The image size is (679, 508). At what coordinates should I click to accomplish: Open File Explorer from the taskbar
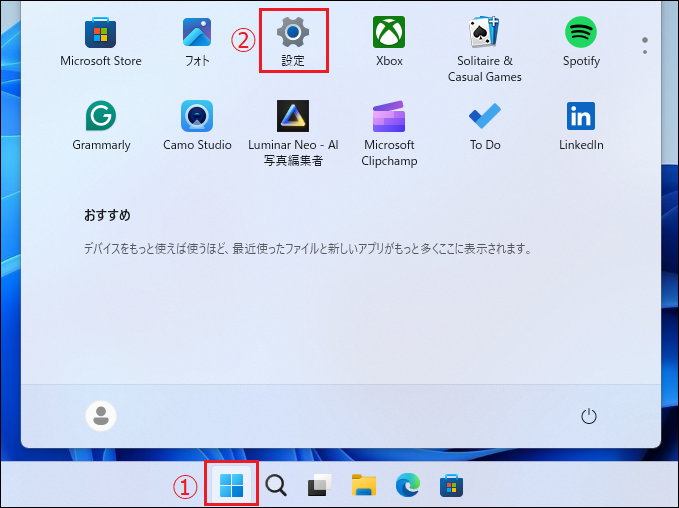pos(363,486)
